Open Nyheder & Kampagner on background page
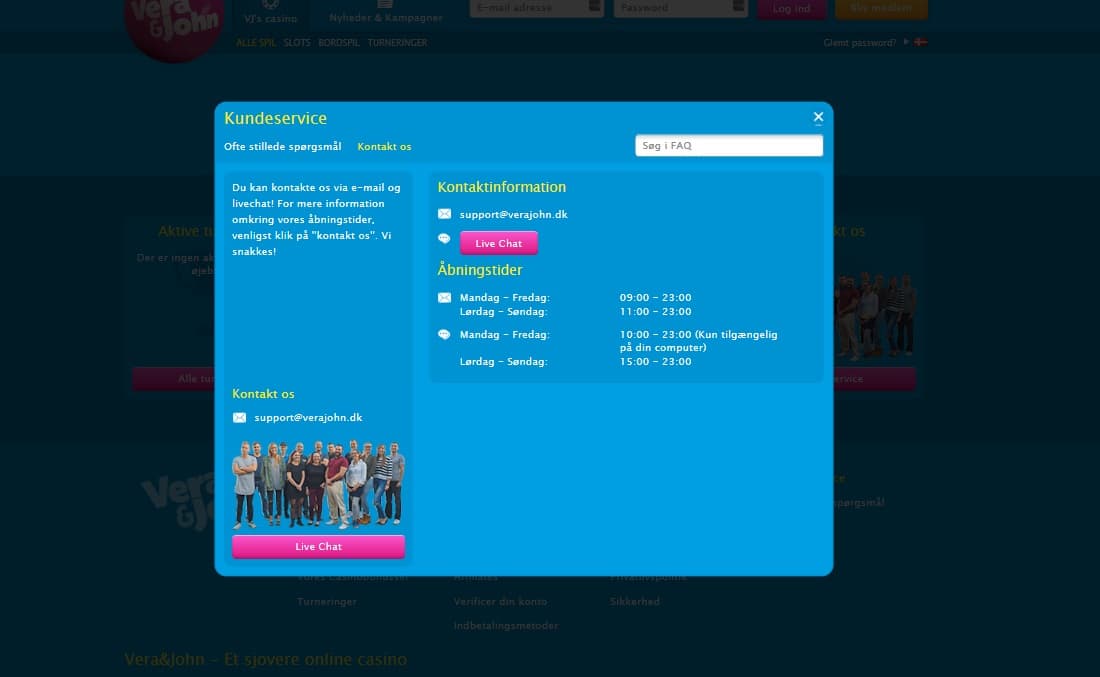 coord(386,13)
